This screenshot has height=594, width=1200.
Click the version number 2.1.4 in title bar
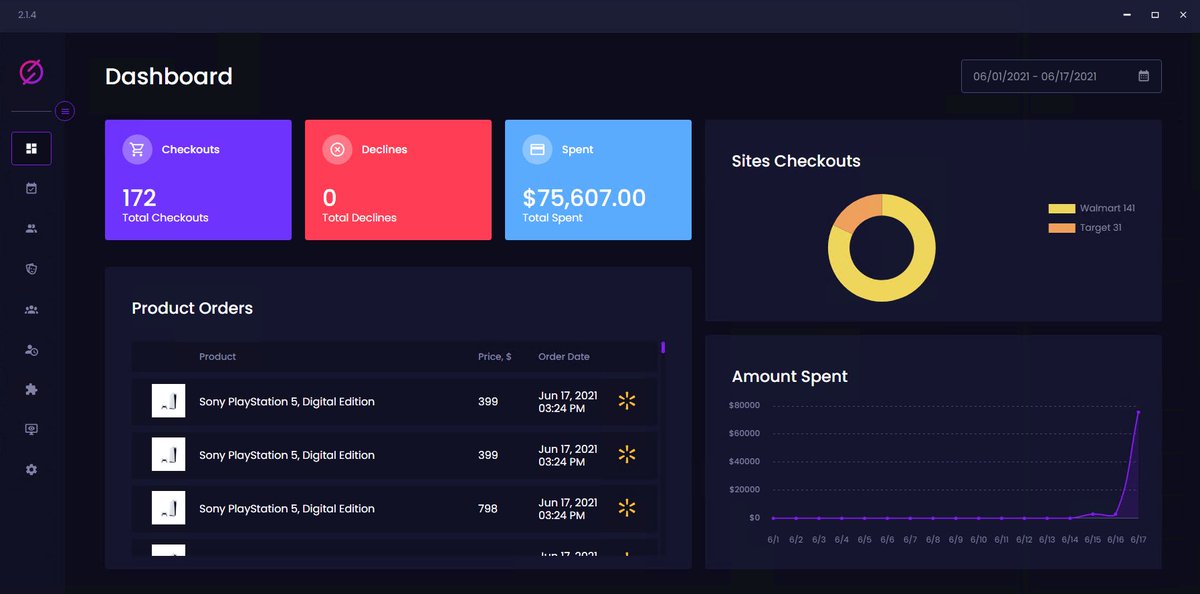click(x=27, y=15)
